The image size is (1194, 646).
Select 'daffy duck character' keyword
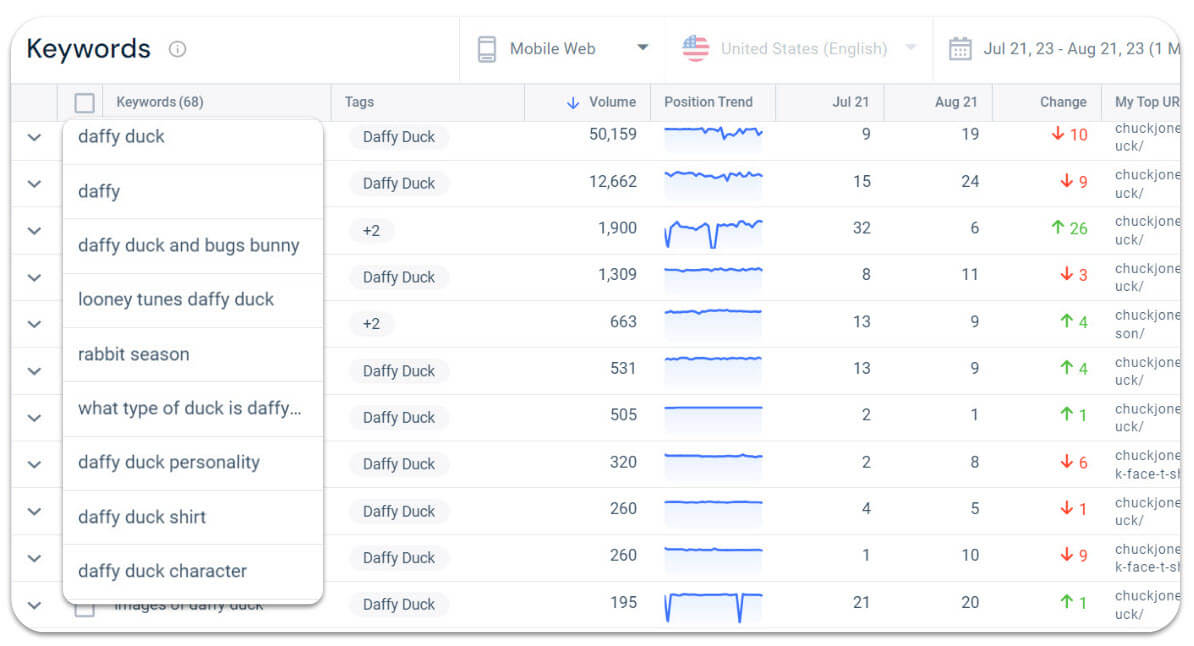pos(193,571)
